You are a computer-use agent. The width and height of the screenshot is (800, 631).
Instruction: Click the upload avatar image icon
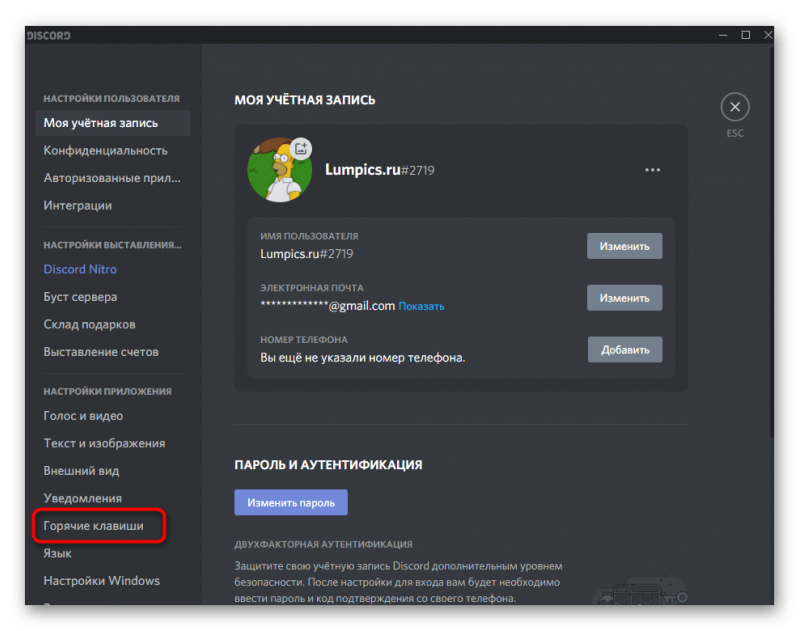pos(301,148)
